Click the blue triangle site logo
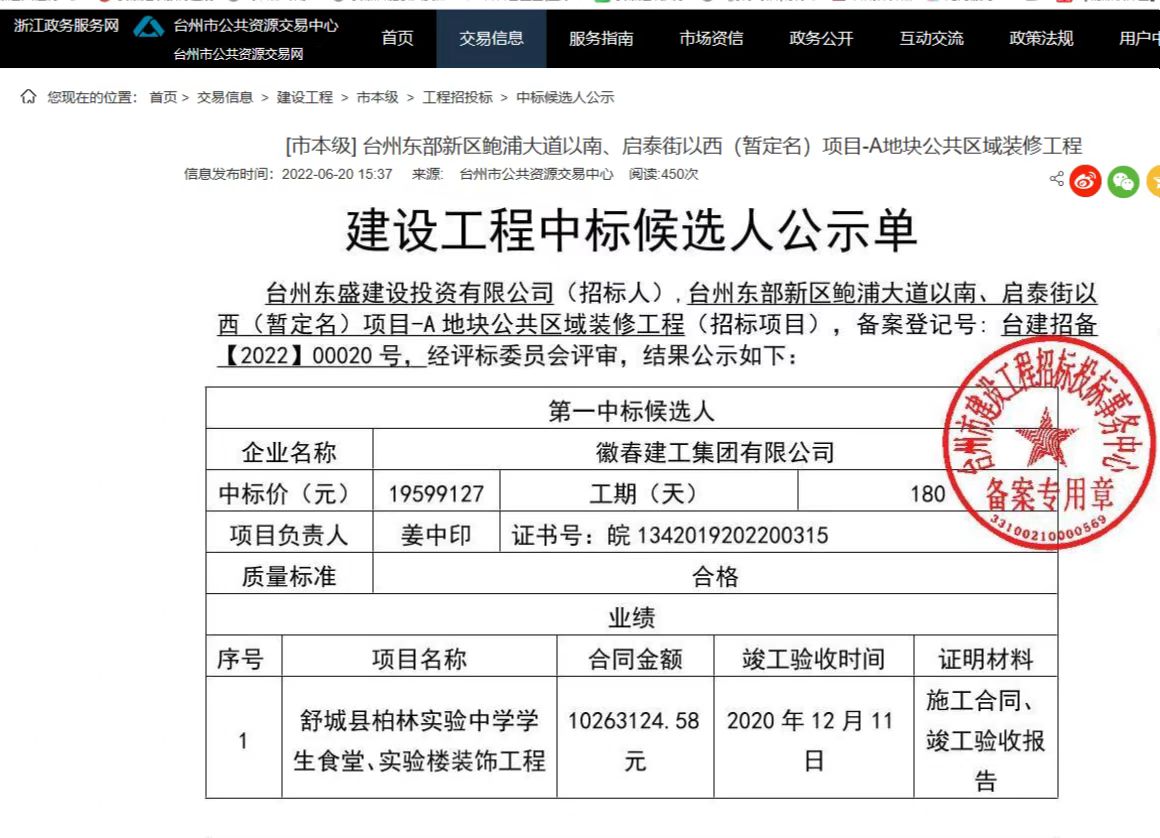The width and height of the screenshot is (1160, 838). [148, 27]
